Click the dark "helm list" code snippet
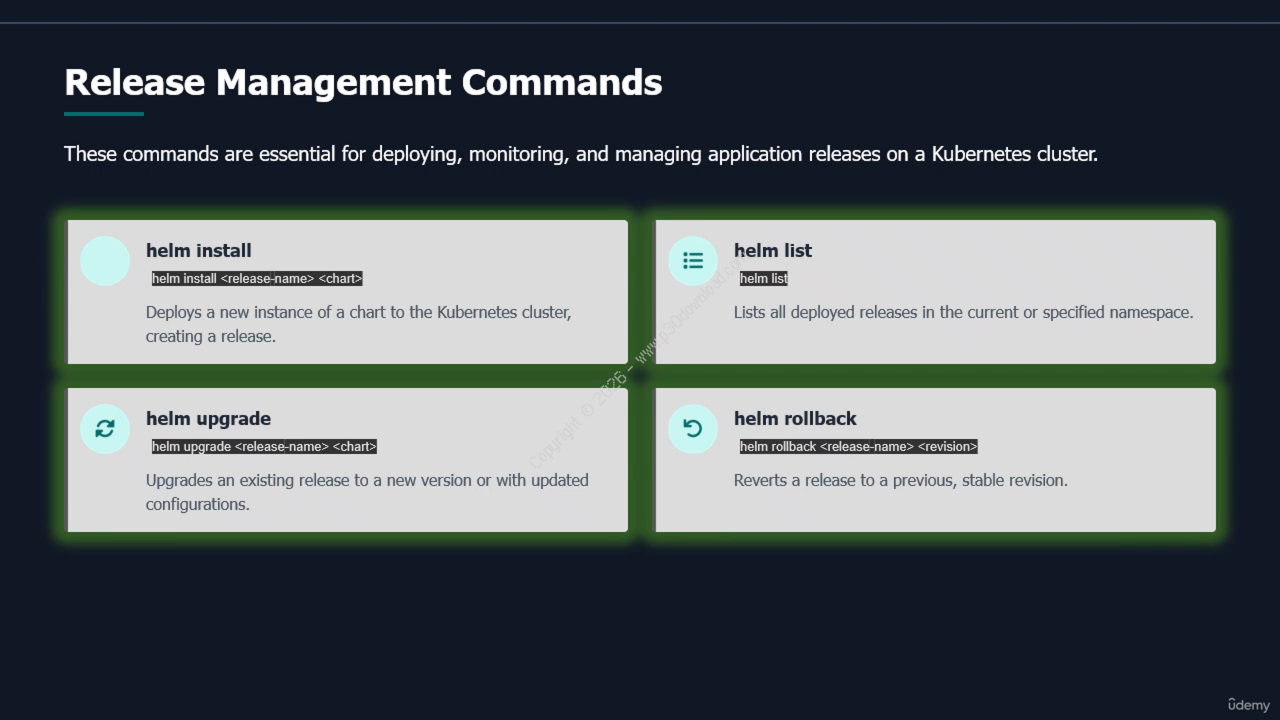Image resolution: width=1280 pixels, height=720 pixels. [x=764, y=279]
